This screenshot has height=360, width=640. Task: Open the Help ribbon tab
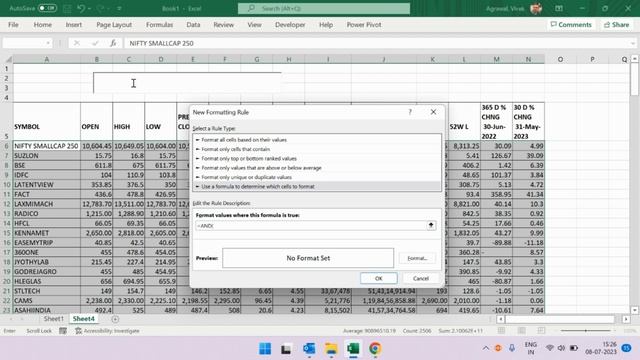tap(326, 25)
